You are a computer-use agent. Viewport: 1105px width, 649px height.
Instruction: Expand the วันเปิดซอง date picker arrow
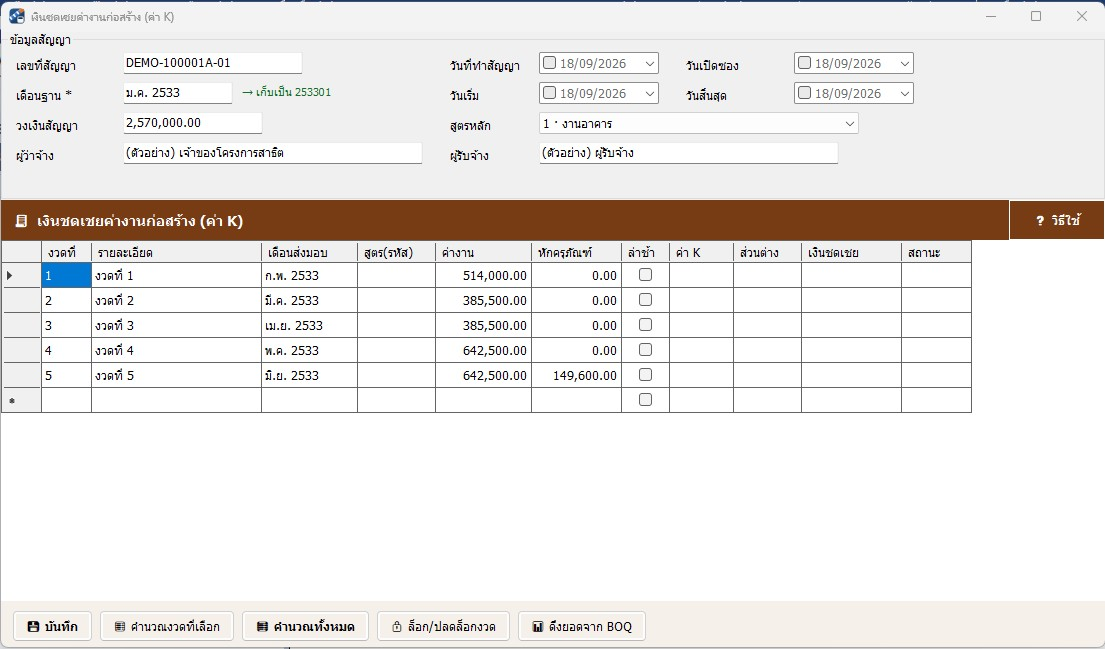pos(904,63)
